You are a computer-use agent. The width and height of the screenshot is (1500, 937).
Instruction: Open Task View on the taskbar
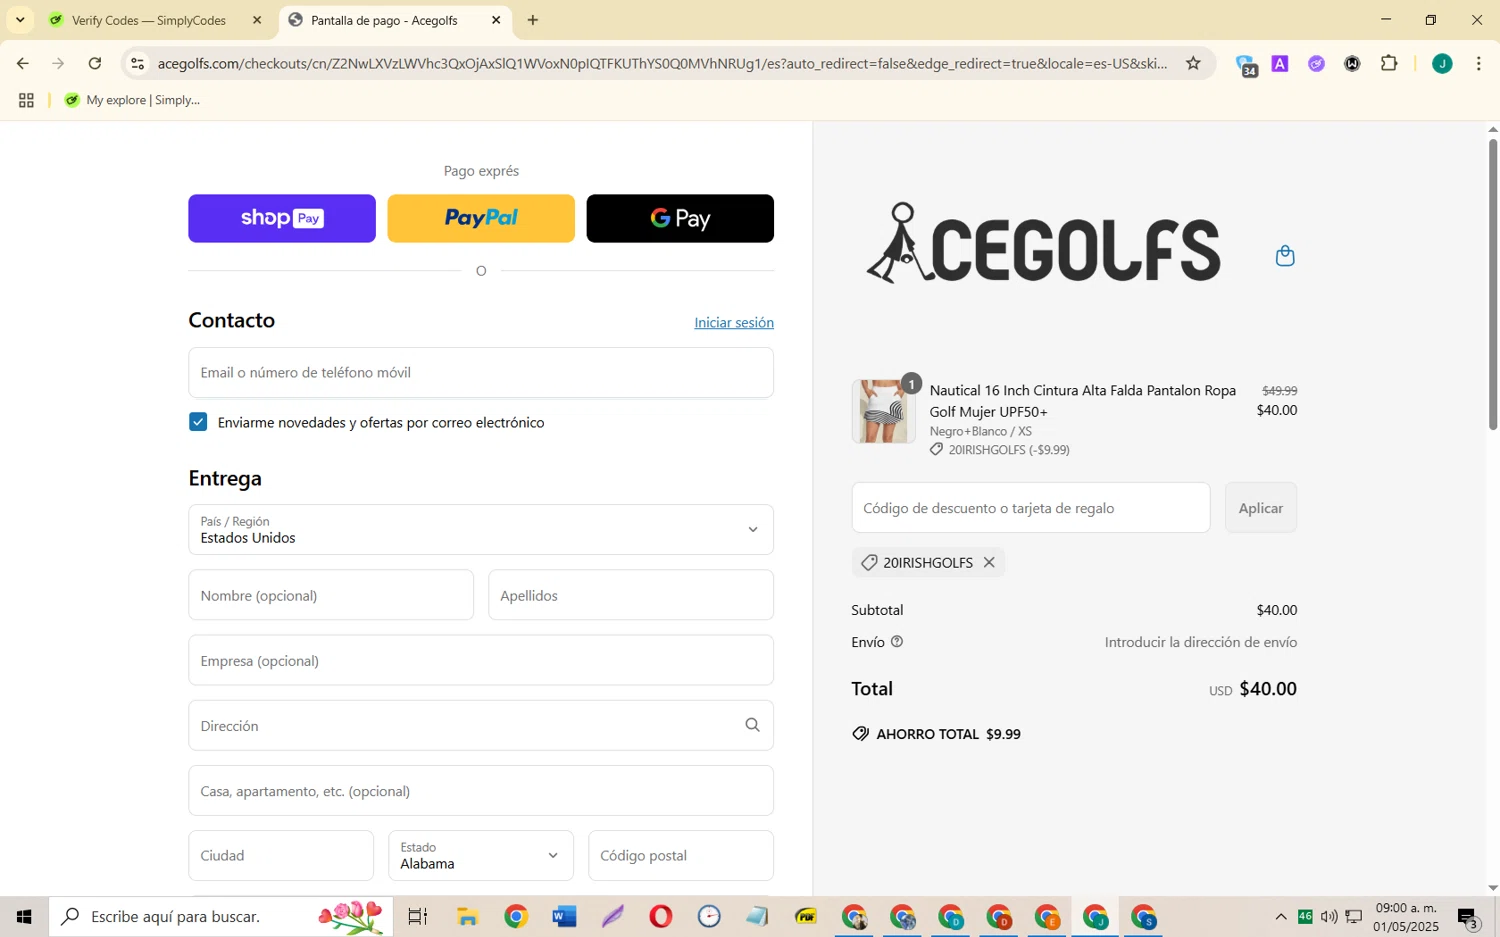(x=418, y=916)
